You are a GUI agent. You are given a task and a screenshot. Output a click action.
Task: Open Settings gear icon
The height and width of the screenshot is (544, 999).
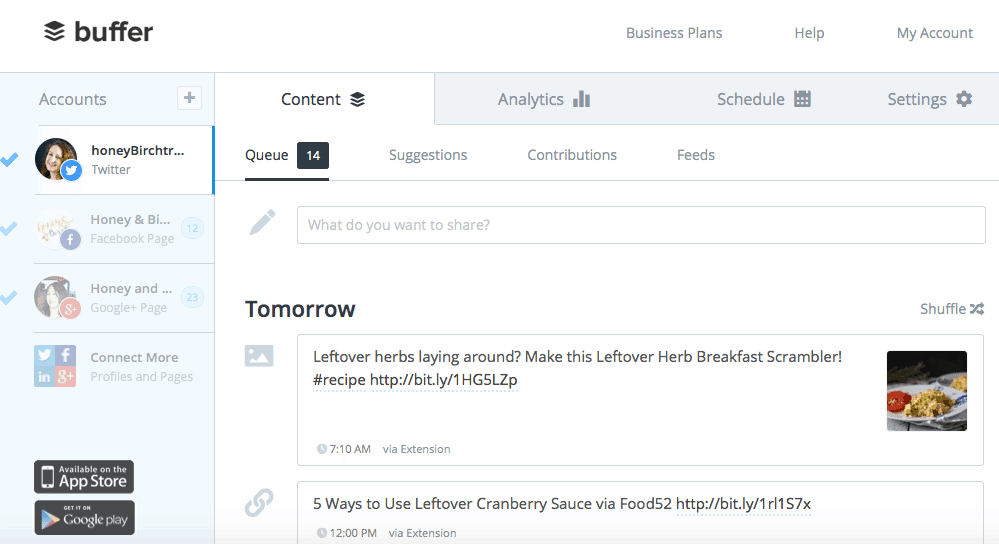964,99
